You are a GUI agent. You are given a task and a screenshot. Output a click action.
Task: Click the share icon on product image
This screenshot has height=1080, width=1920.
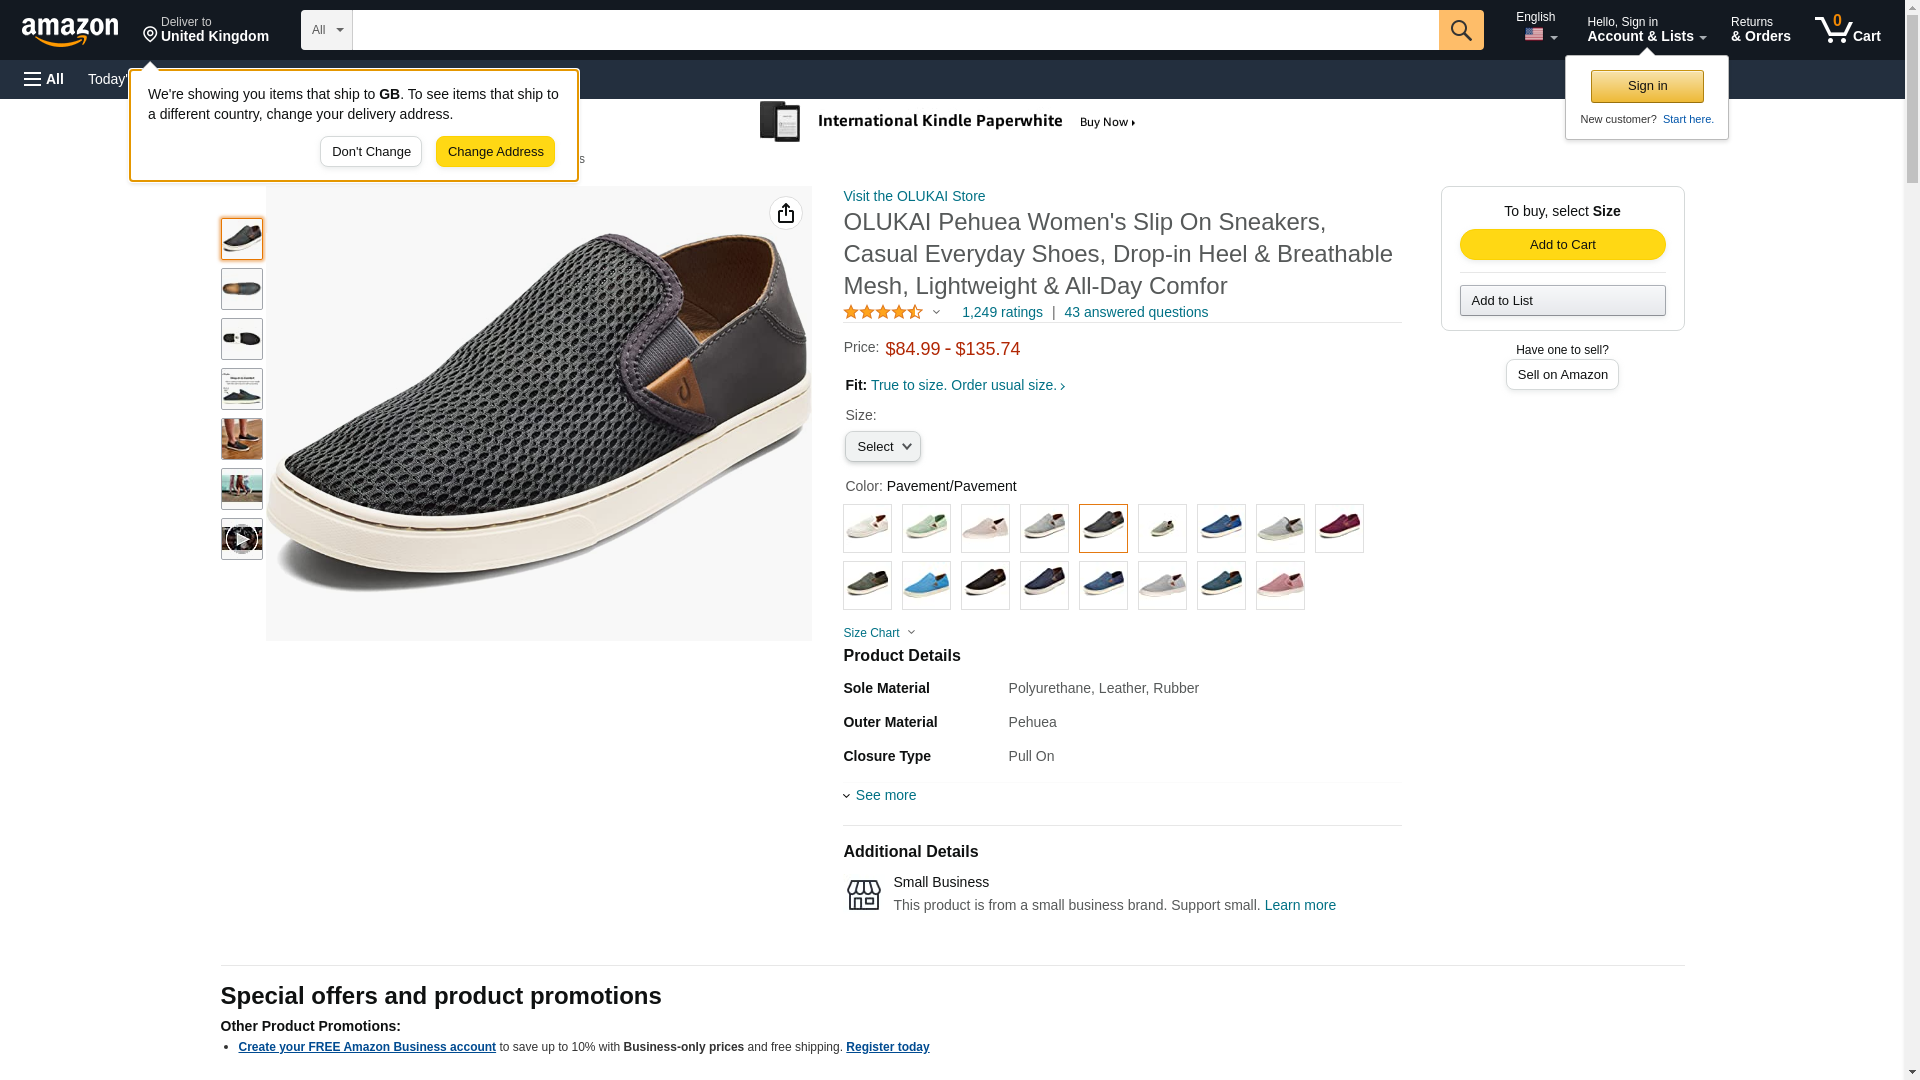pos(785,213)
